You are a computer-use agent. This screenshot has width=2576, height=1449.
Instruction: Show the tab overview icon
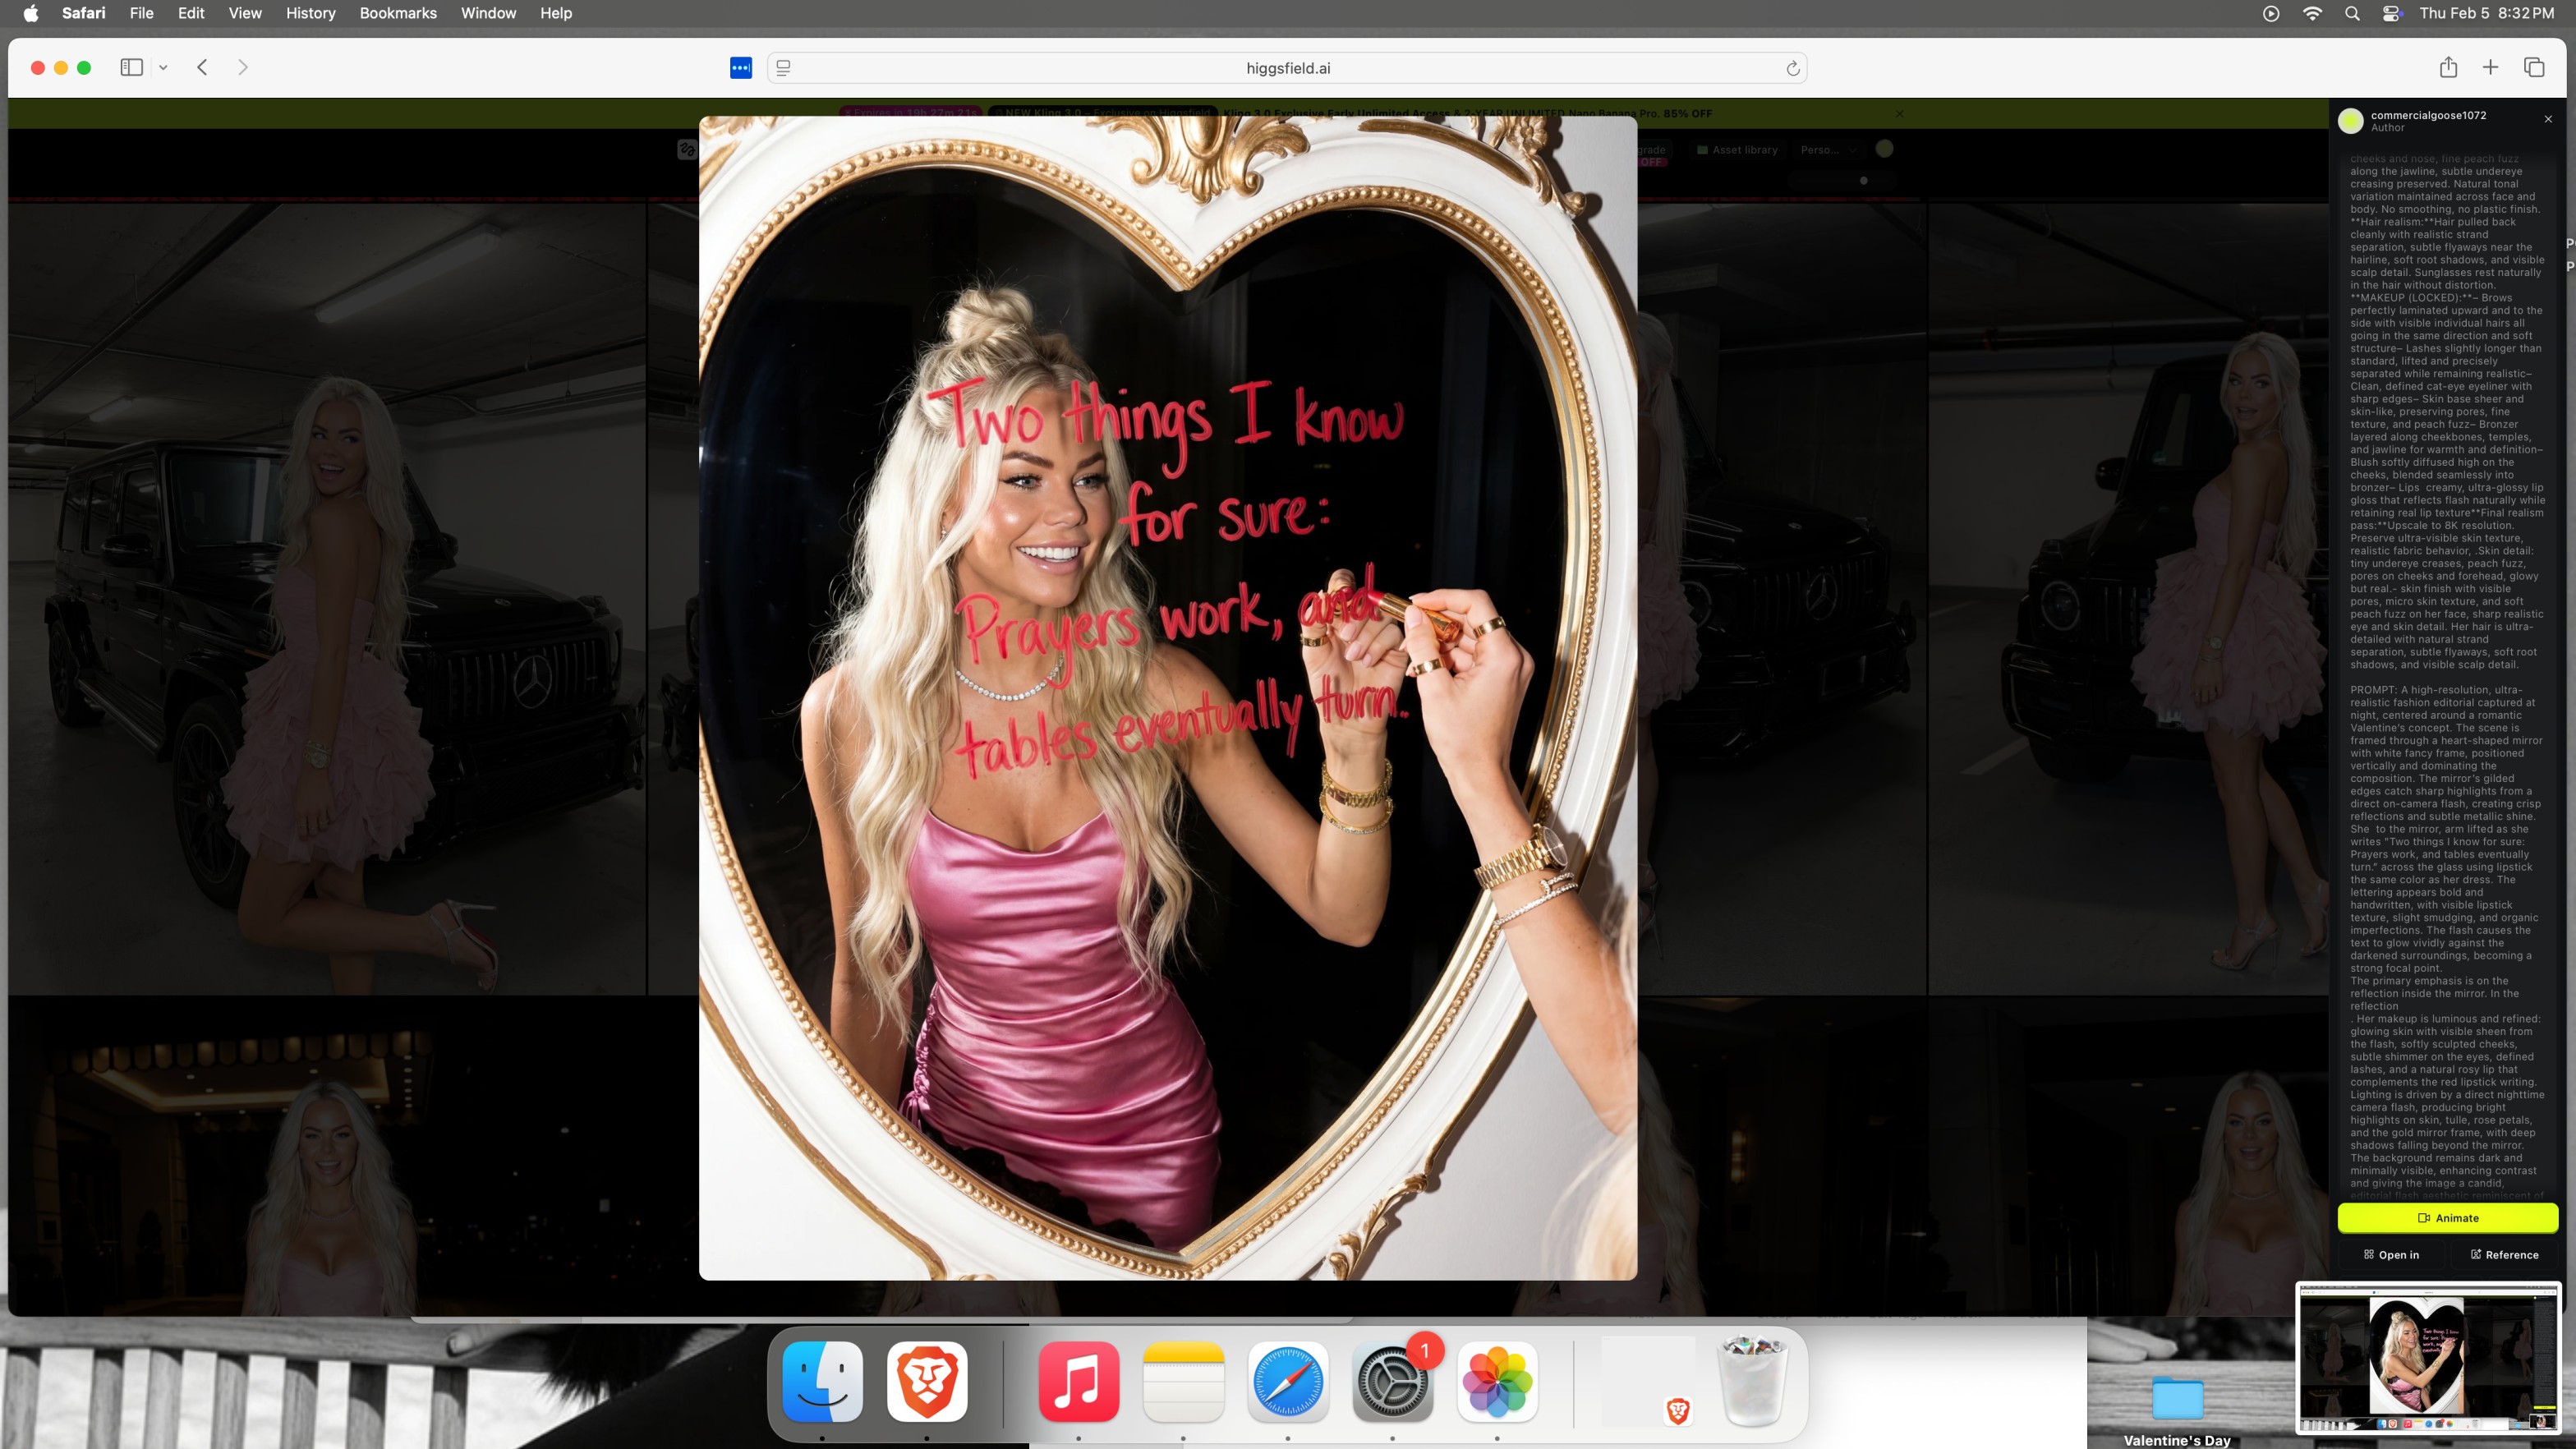point(2534,67)
